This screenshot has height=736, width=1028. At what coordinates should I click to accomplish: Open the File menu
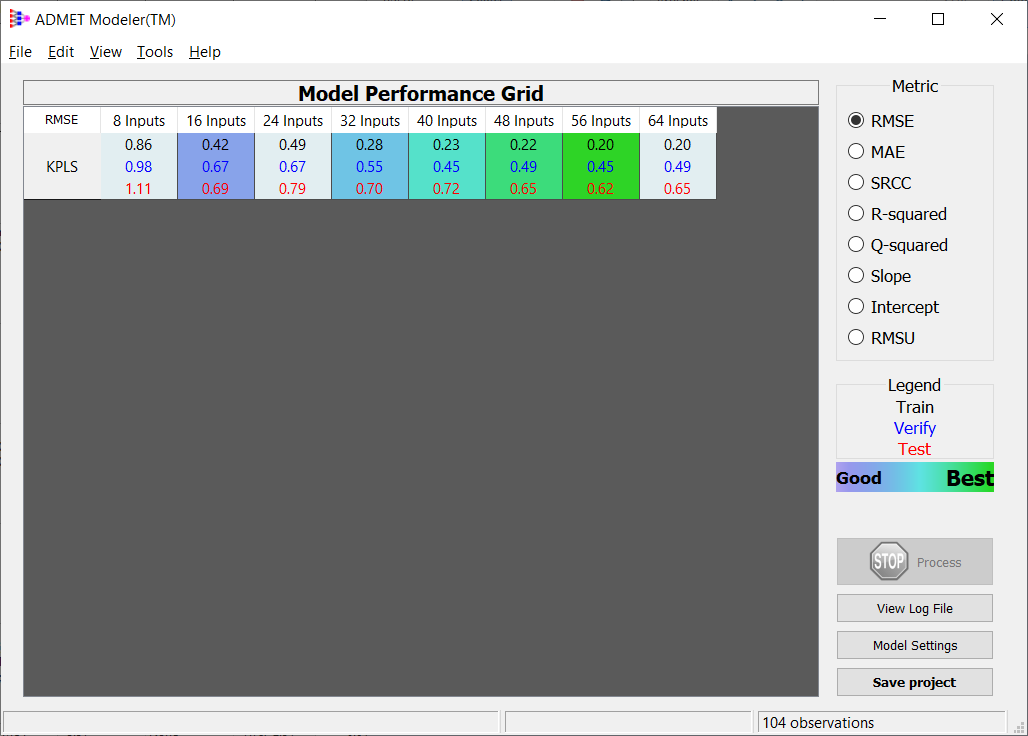[20, 52]
